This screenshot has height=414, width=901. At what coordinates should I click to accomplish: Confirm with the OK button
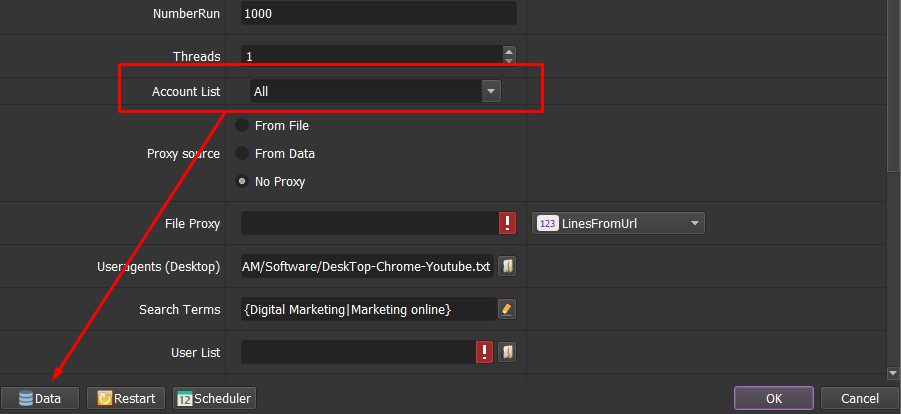point(773,398)
